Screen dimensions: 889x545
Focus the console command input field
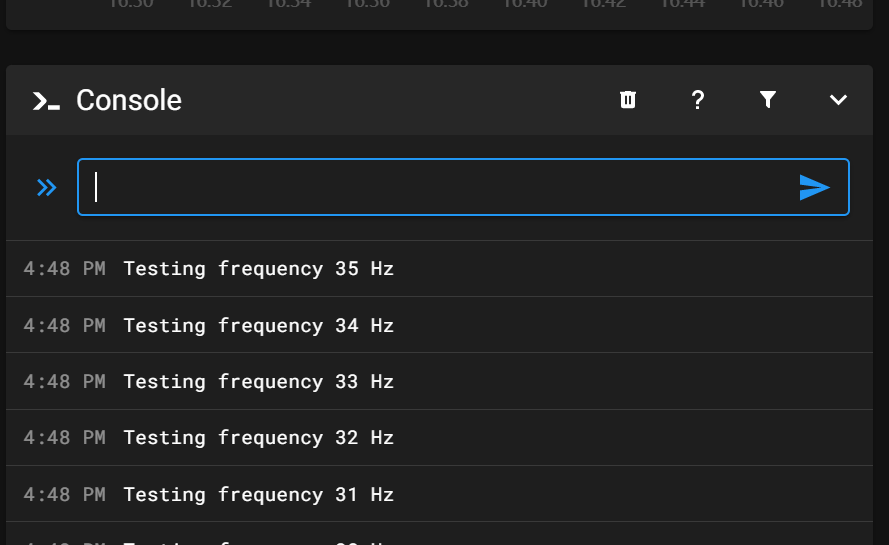[x=440, y=187]
